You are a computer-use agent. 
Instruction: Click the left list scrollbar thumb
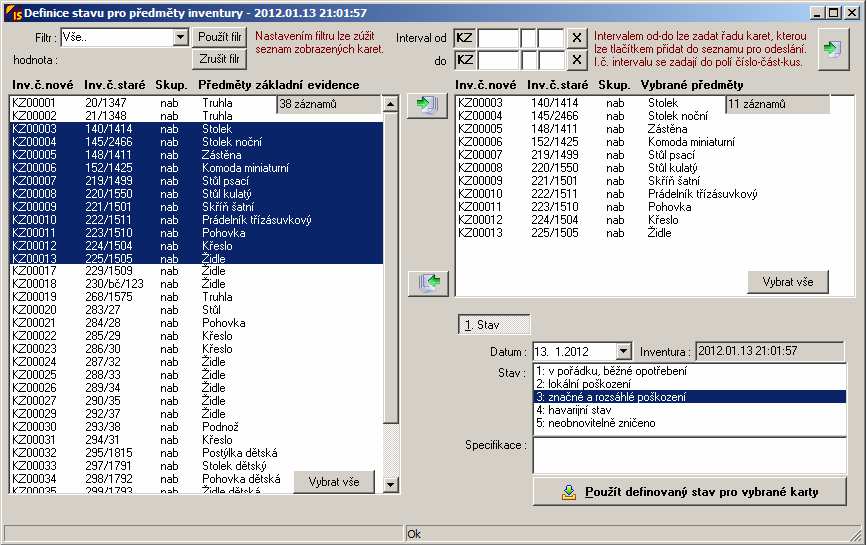point(390,268)
